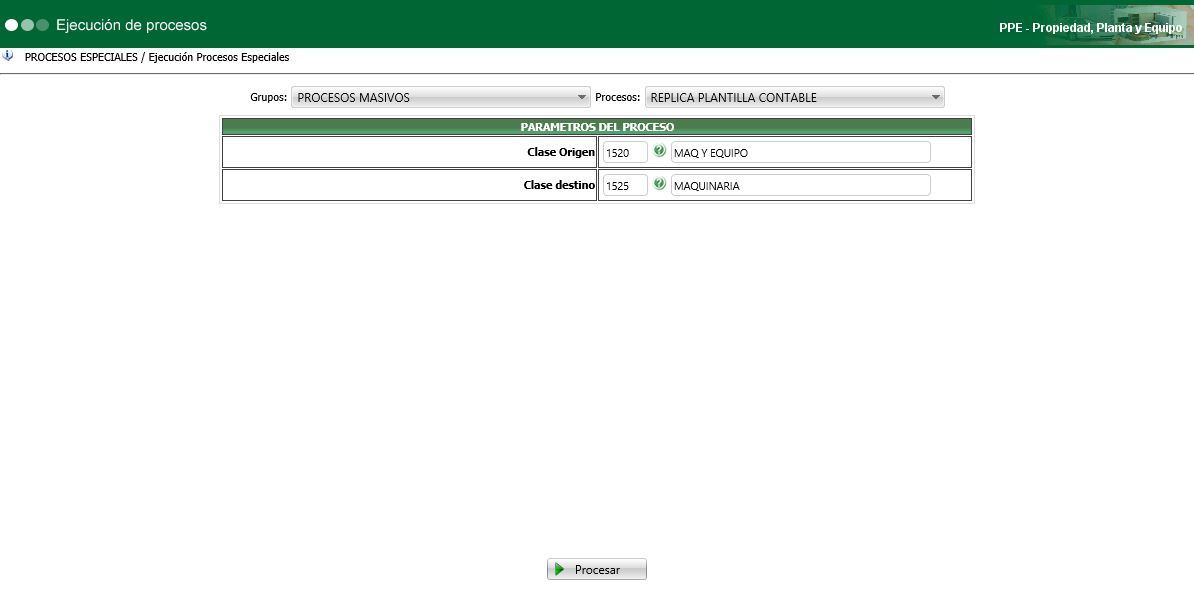Click the Clase Origen label

coord(560,152)
